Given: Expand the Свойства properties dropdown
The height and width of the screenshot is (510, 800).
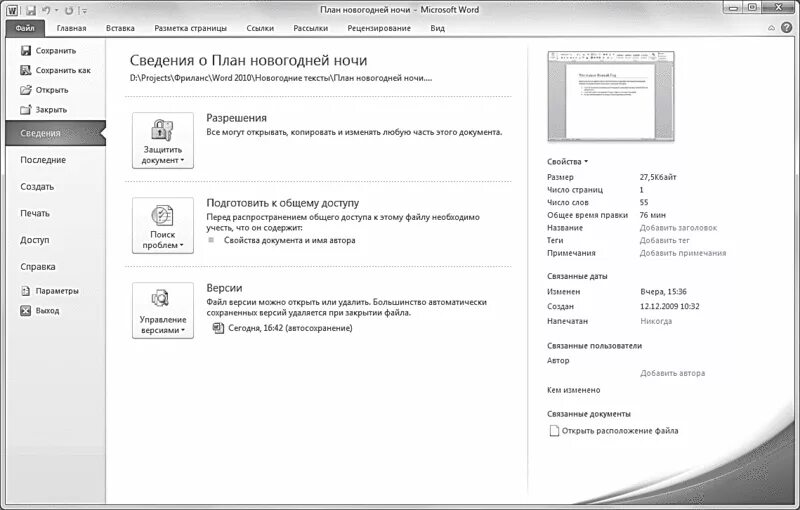Looking at the screenshot, I should point(567,162).
